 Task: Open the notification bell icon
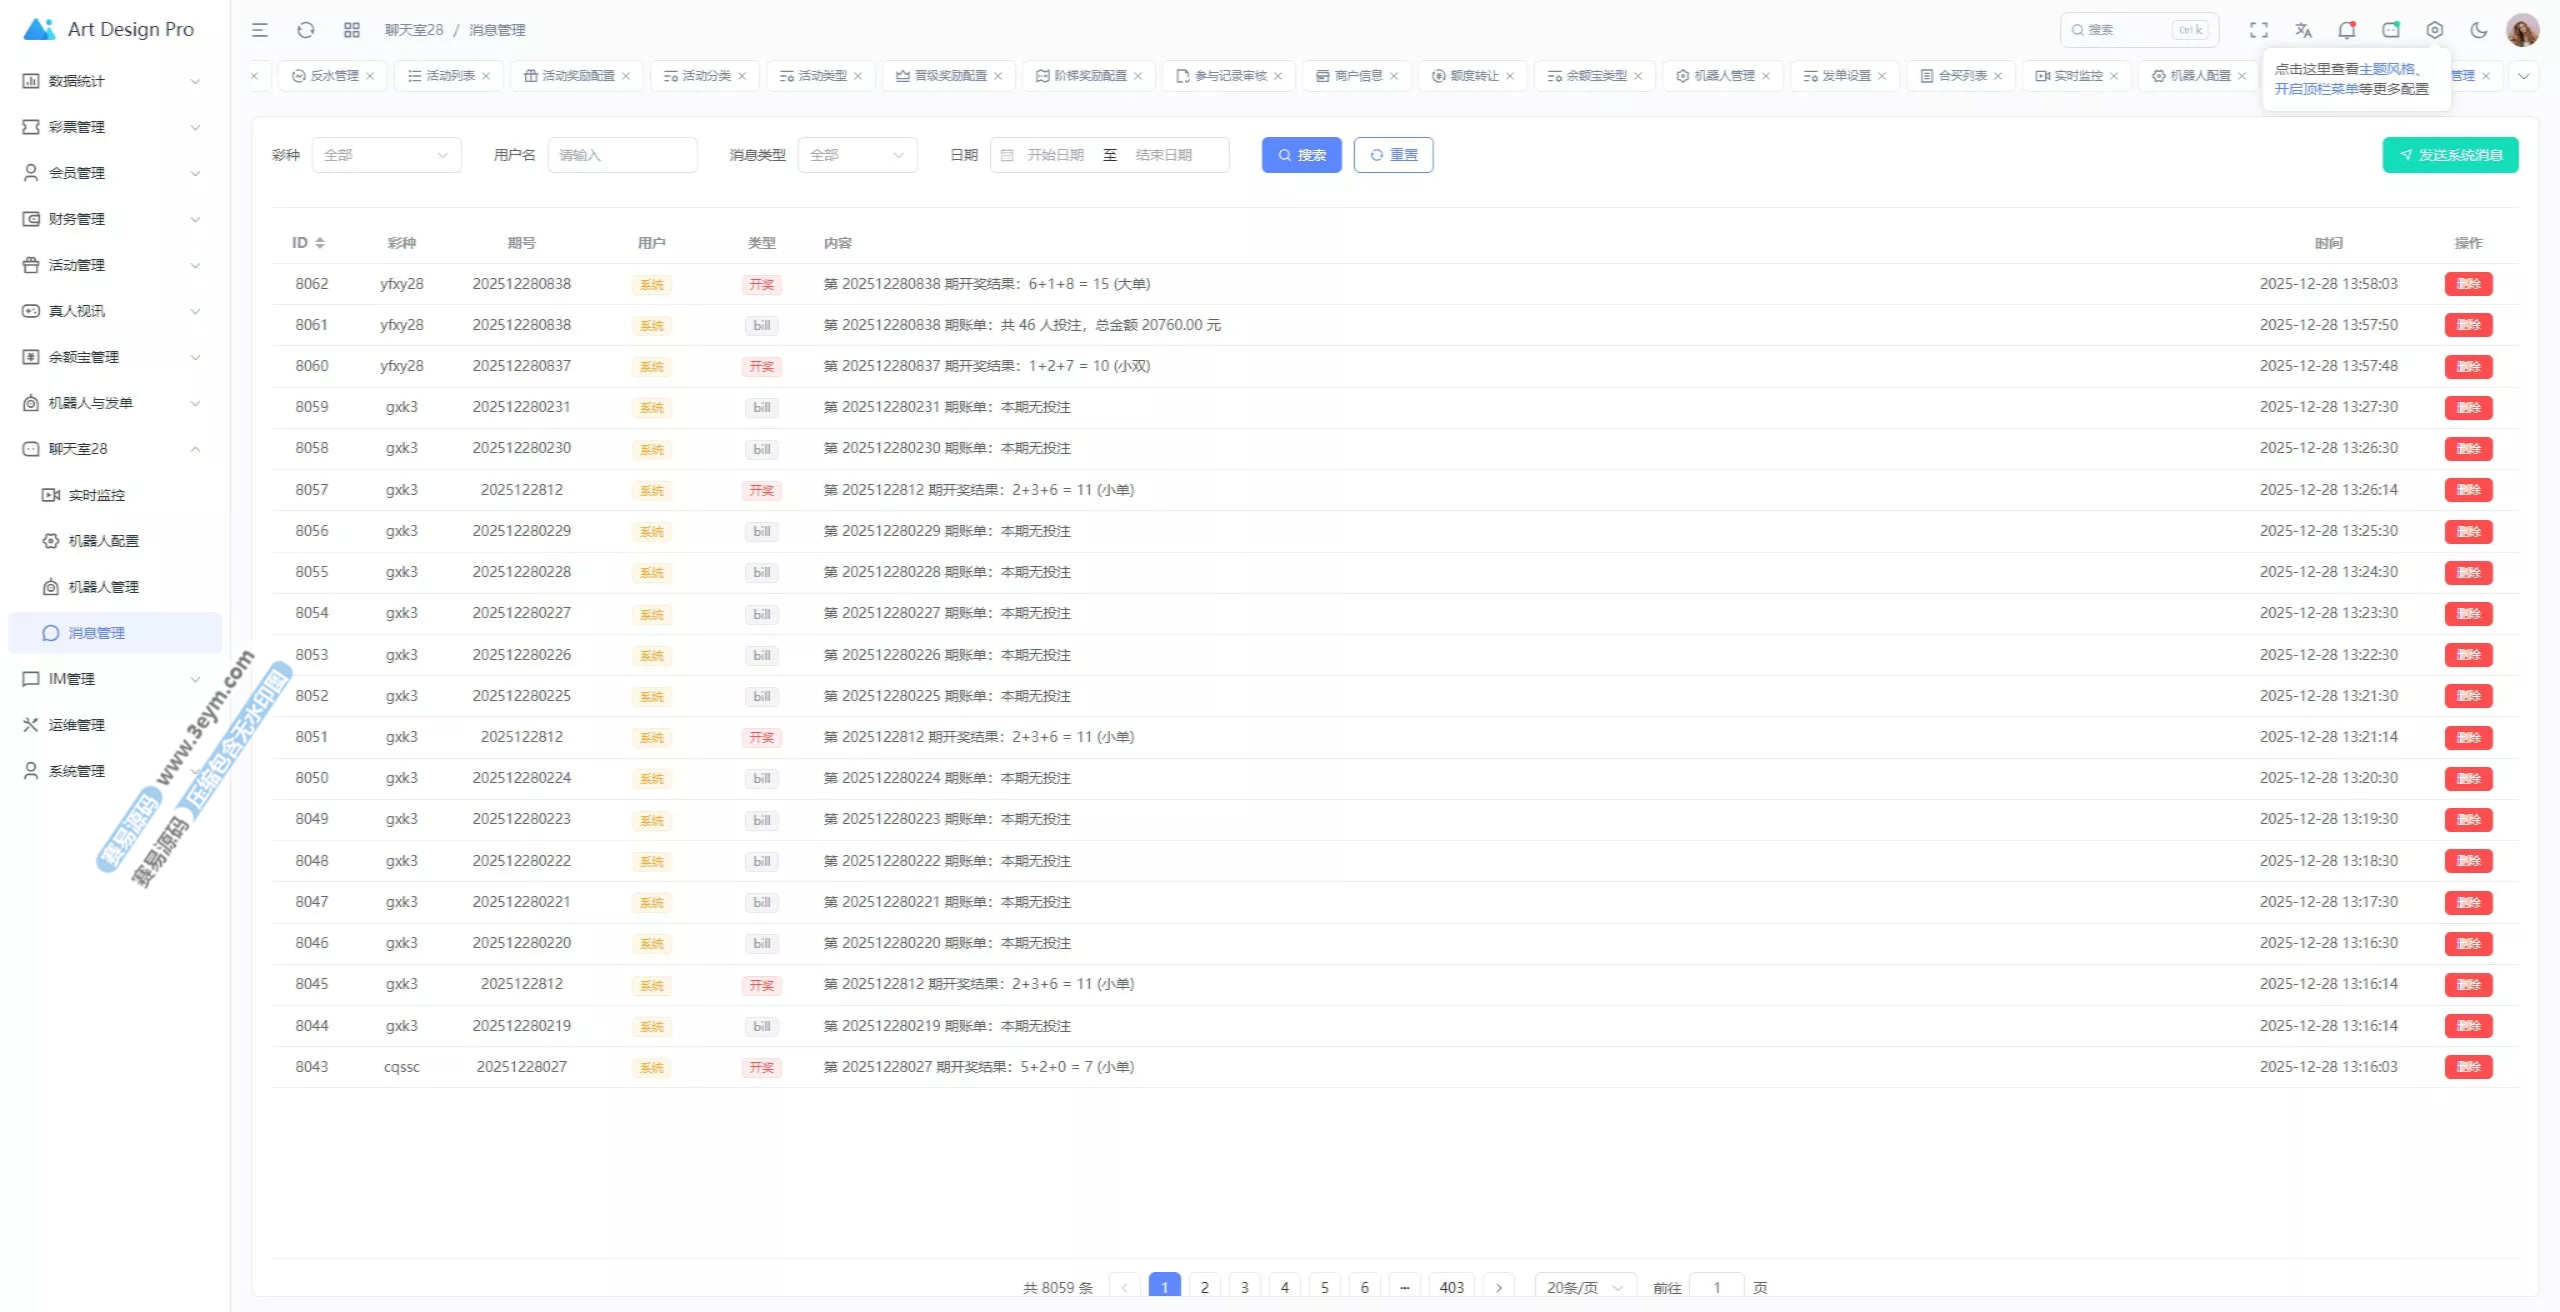point(2346,30)
